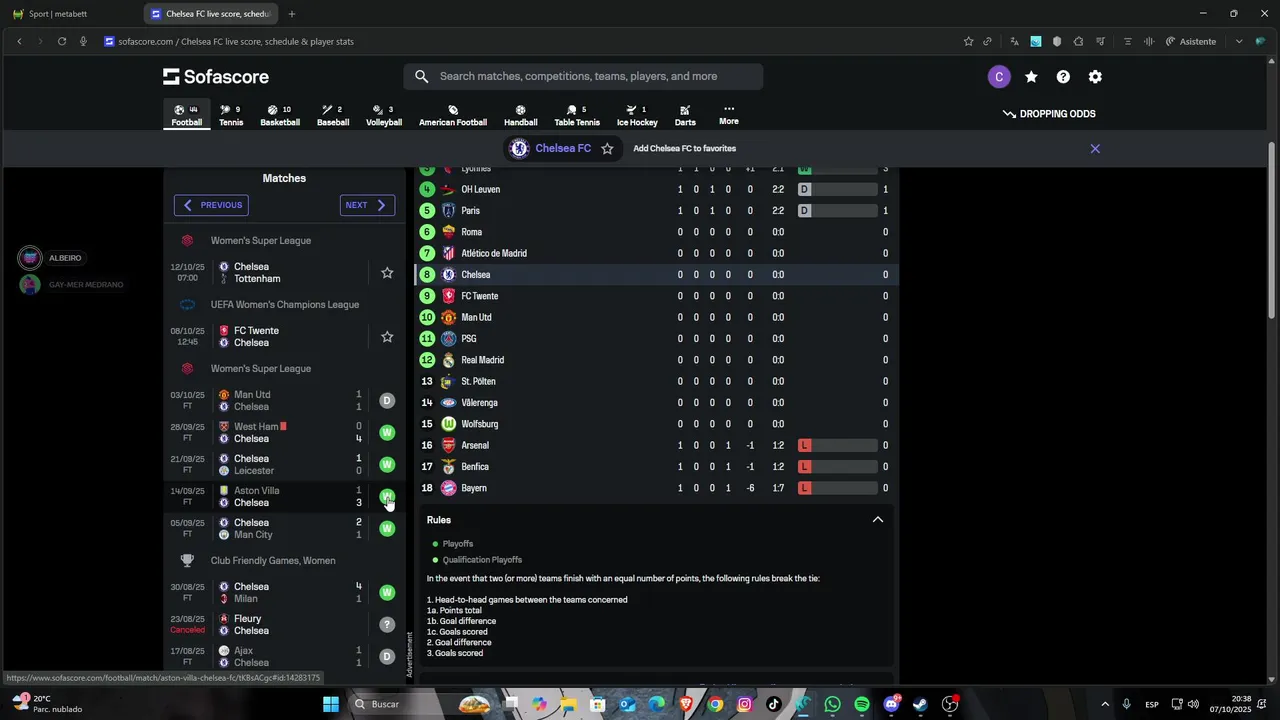Open the help question mark icon
This screenshot has width=1280, height=720.
pos(1063,77)
